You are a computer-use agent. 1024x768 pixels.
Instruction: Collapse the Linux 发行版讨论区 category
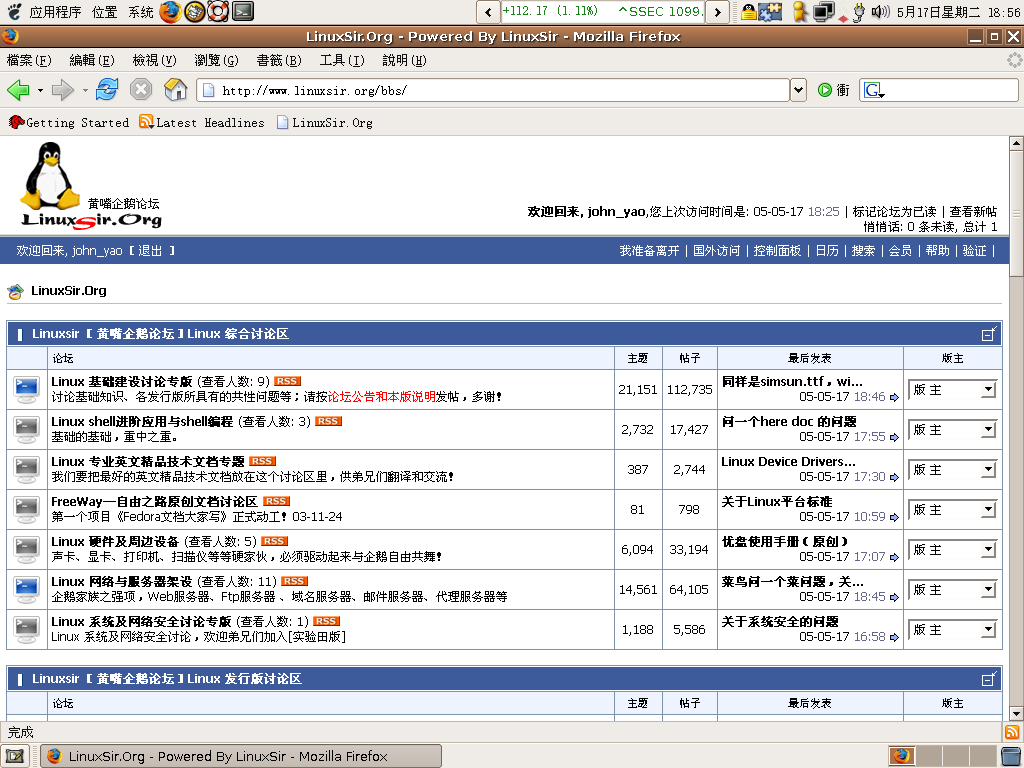[x=989, y=679]
